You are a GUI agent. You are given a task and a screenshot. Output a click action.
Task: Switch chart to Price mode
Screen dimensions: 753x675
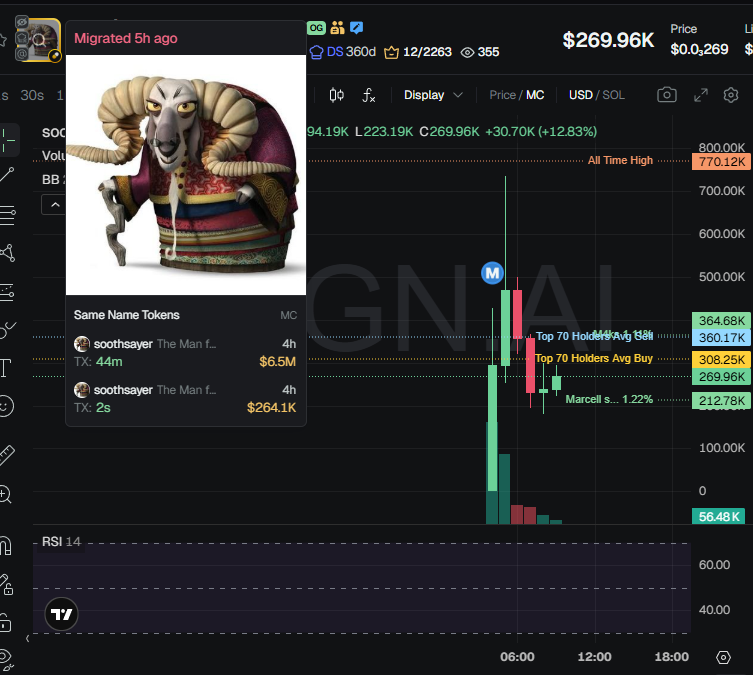[x=502, y=95]
